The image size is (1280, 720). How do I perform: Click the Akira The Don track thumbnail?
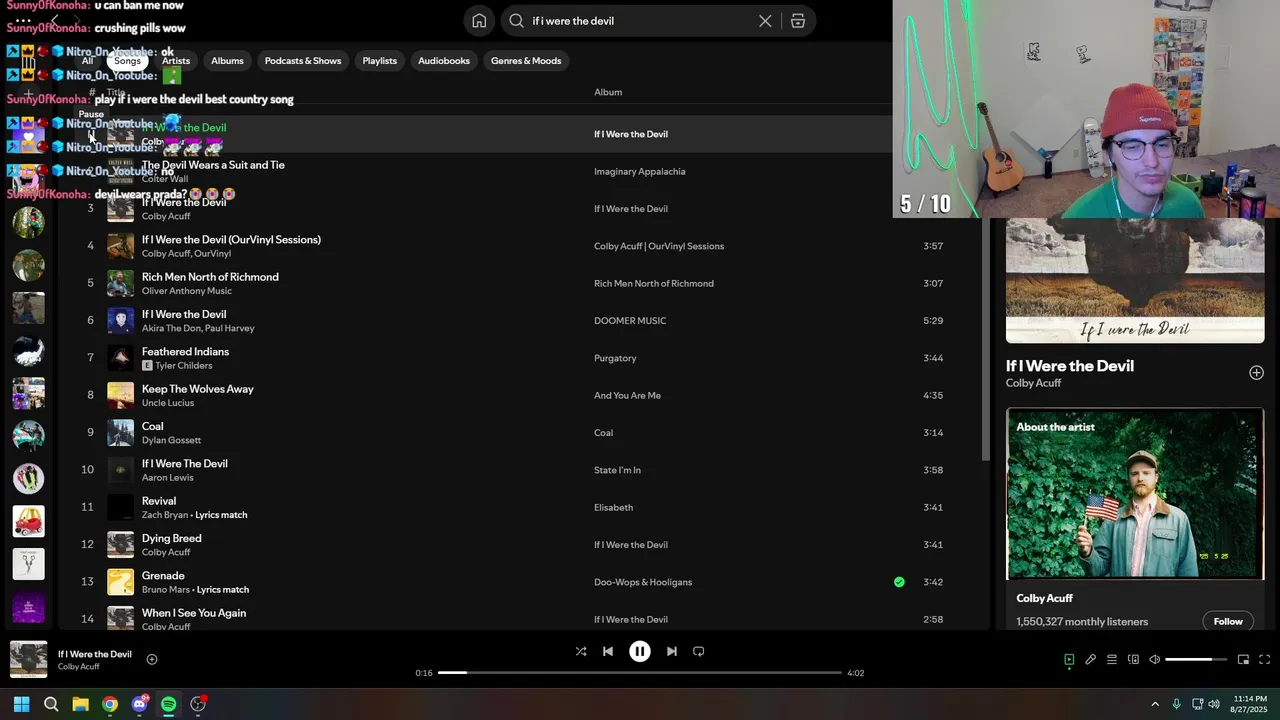click(x=120, y=320)
